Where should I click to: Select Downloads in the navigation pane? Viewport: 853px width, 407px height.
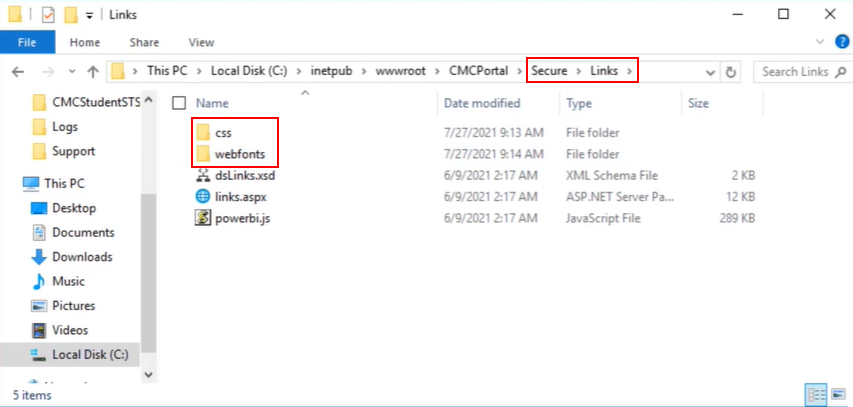tap(80, 257)
